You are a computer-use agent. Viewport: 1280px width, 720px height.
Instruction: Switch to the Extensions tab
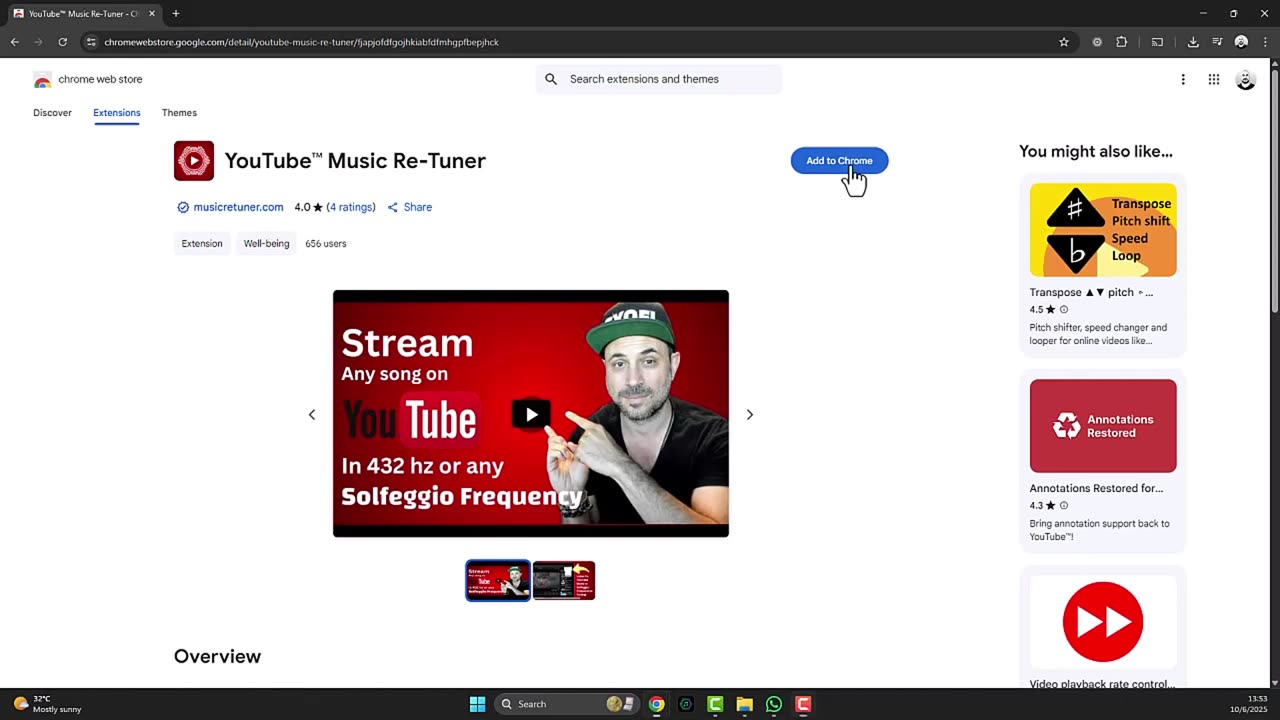117,113
